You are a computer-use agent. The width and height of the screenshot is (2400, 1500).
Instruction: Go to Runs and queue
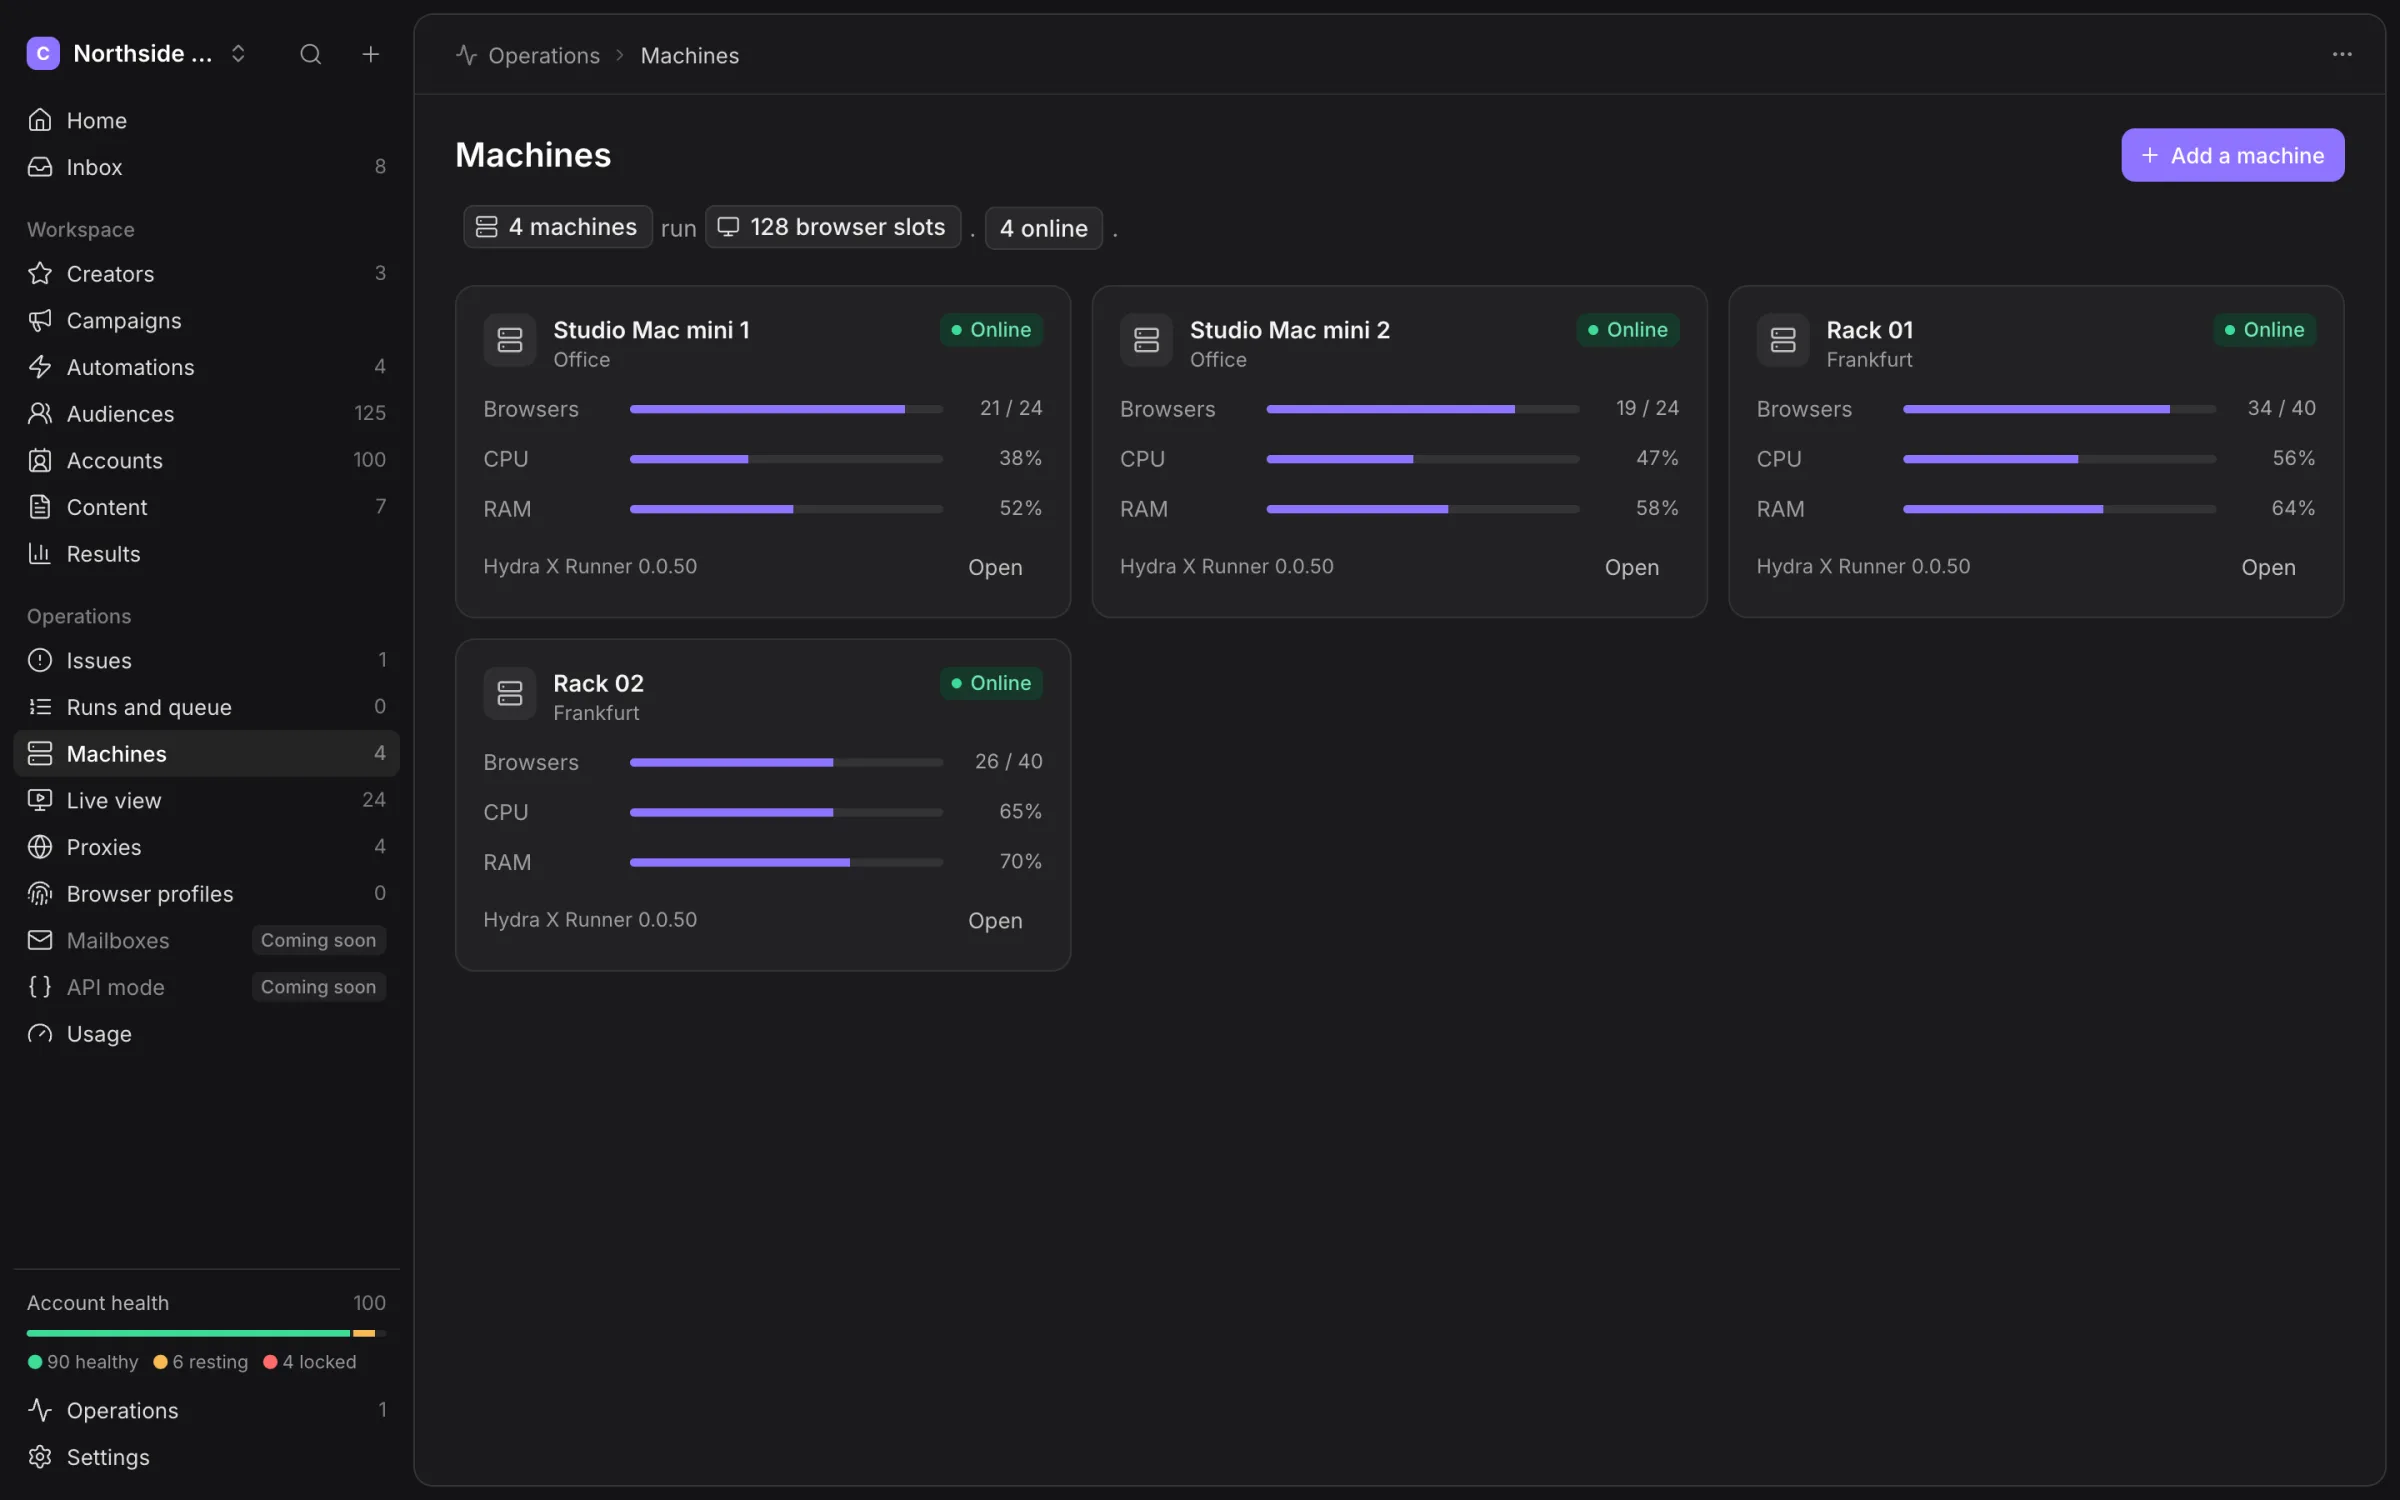click(x=206, y=707)
